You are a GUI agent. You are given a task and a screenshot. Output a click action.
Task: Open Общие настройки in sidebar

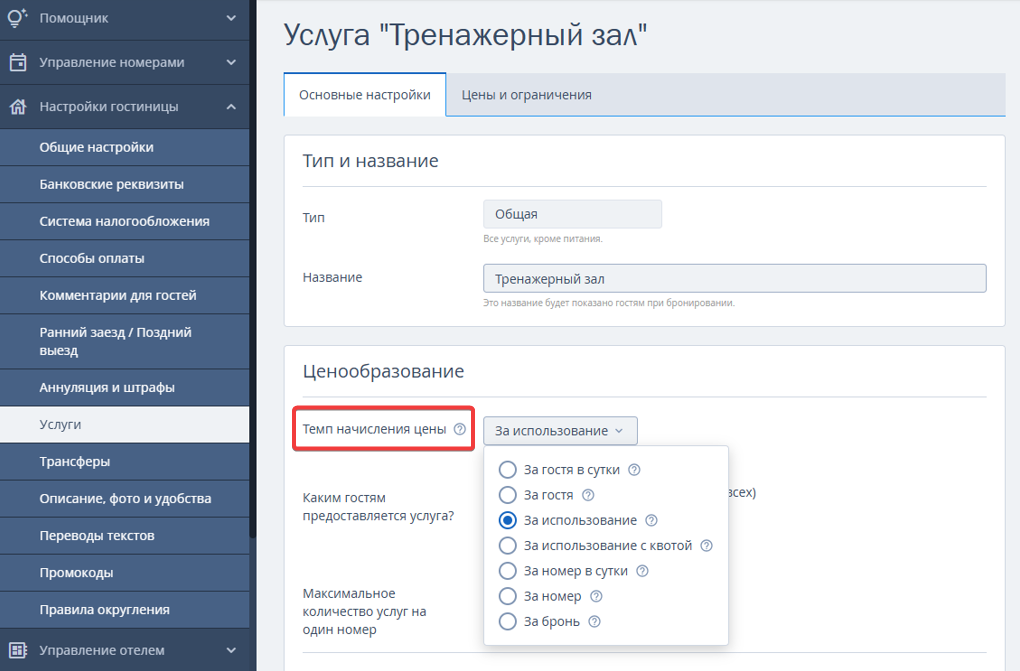pyautogui.click(x=124, y=147)
